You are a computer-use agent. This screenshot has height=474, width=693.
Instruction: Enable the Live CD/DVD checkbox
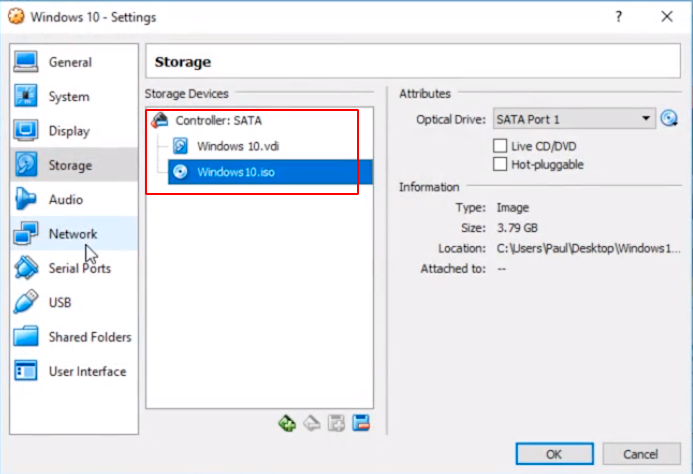coord(501,146)
